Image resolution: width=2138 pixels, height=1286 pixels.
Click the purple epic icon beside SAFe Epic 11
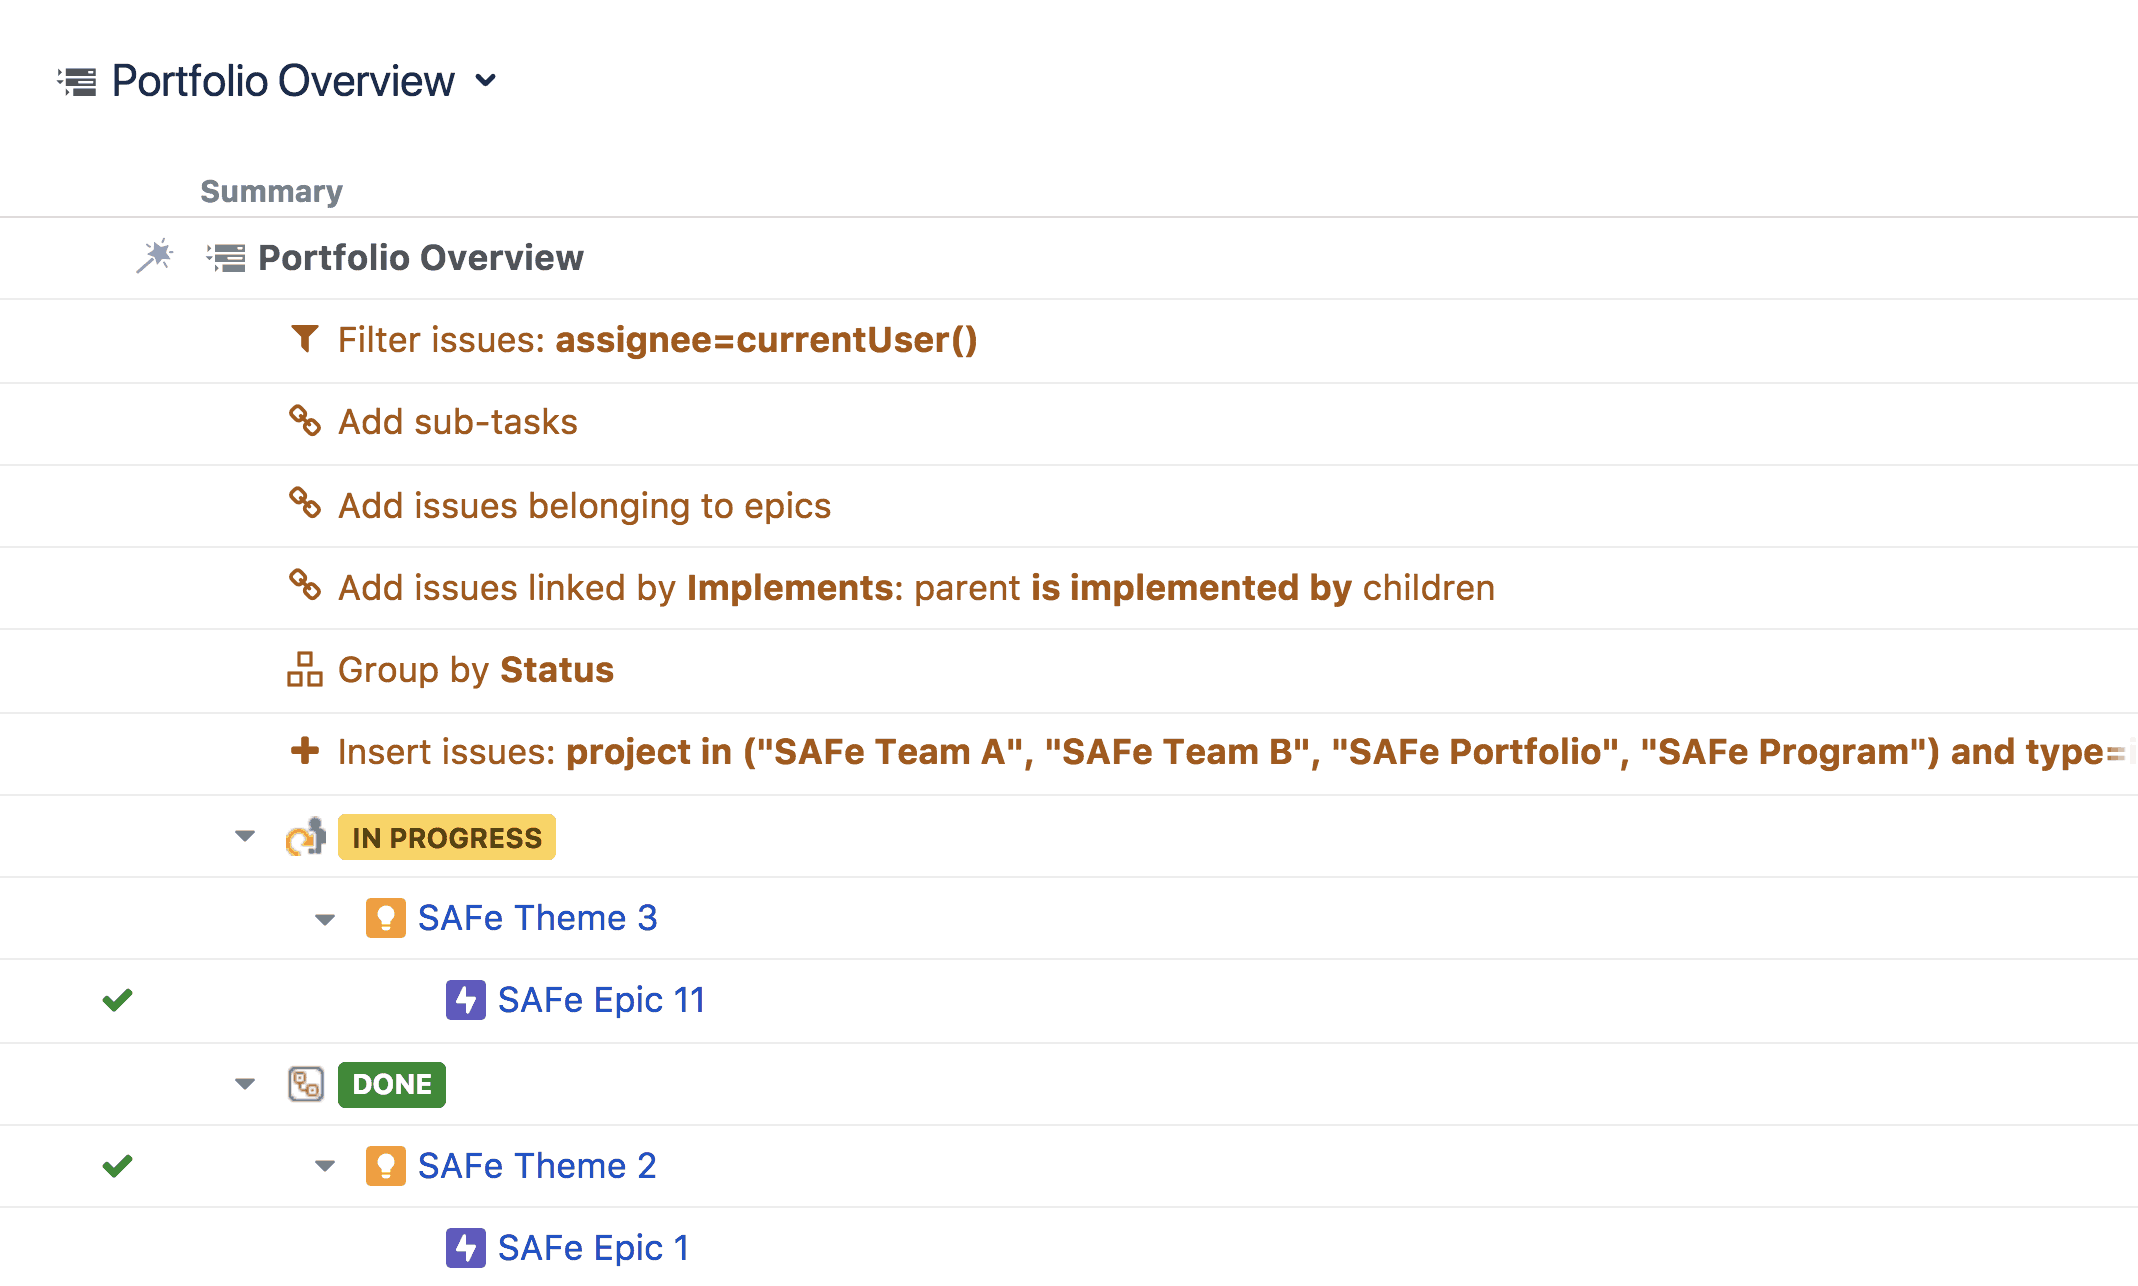coord(465,999)
